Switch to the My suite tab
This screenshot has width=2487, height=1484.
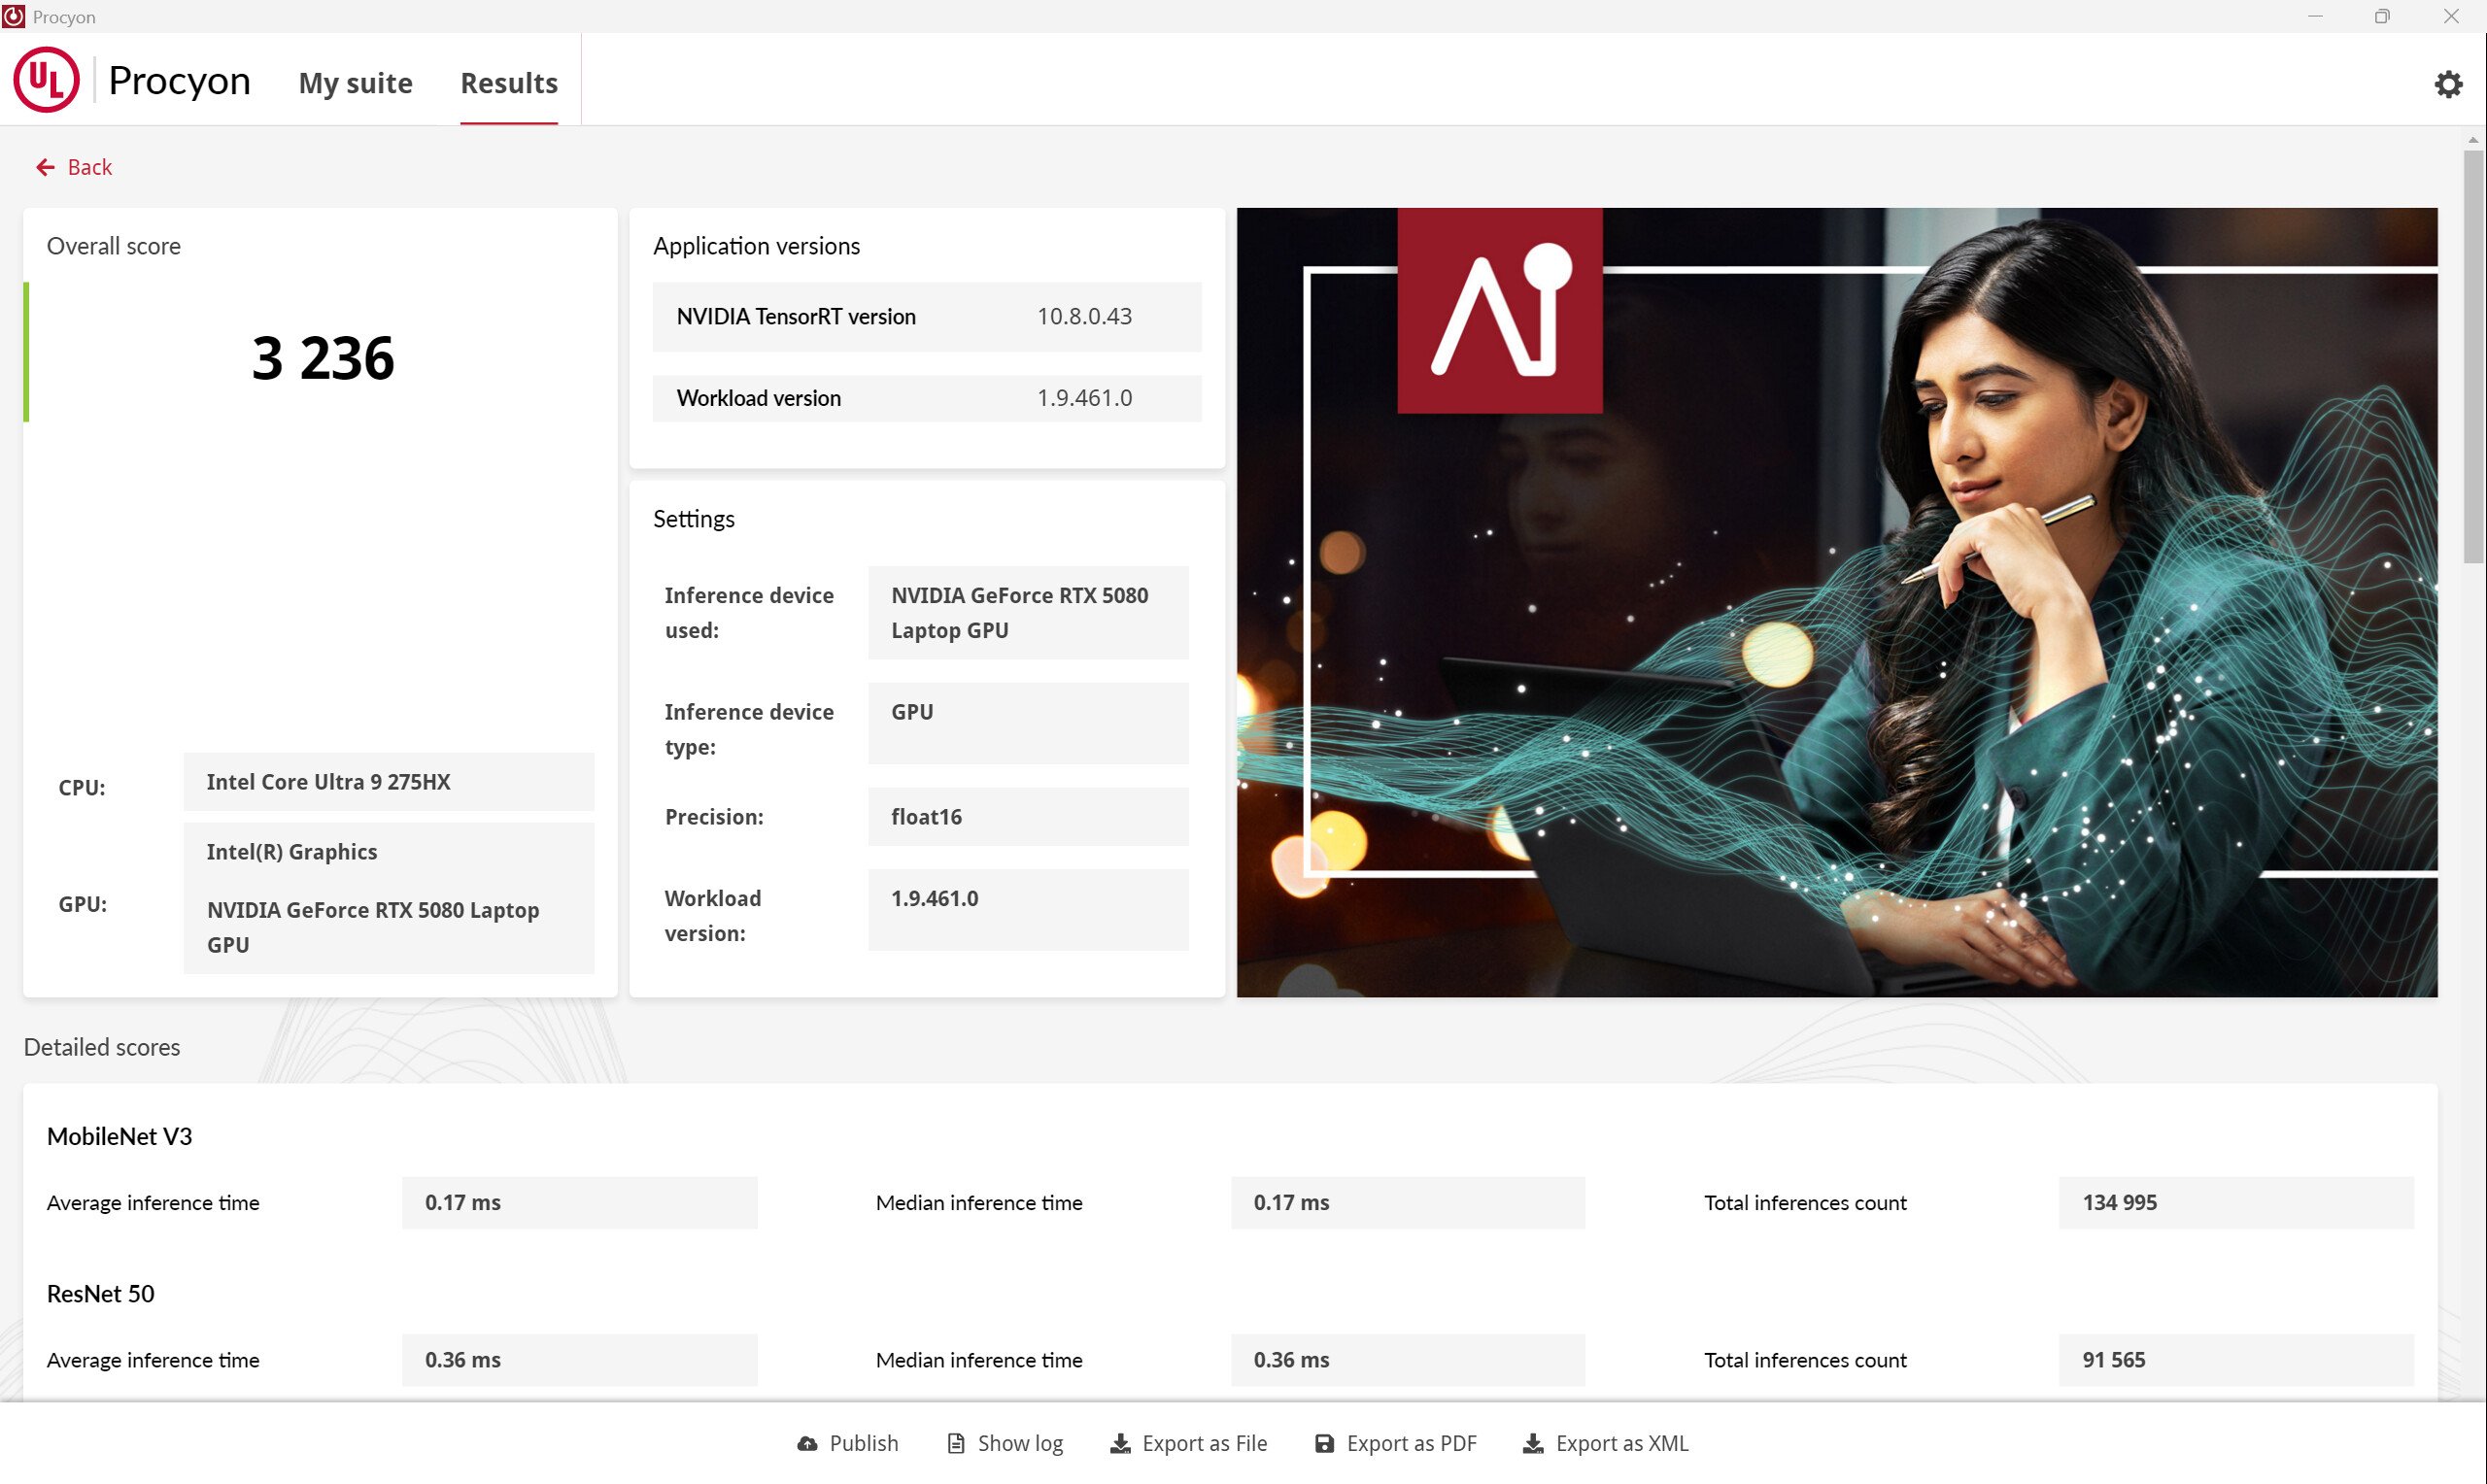point(355,83)
